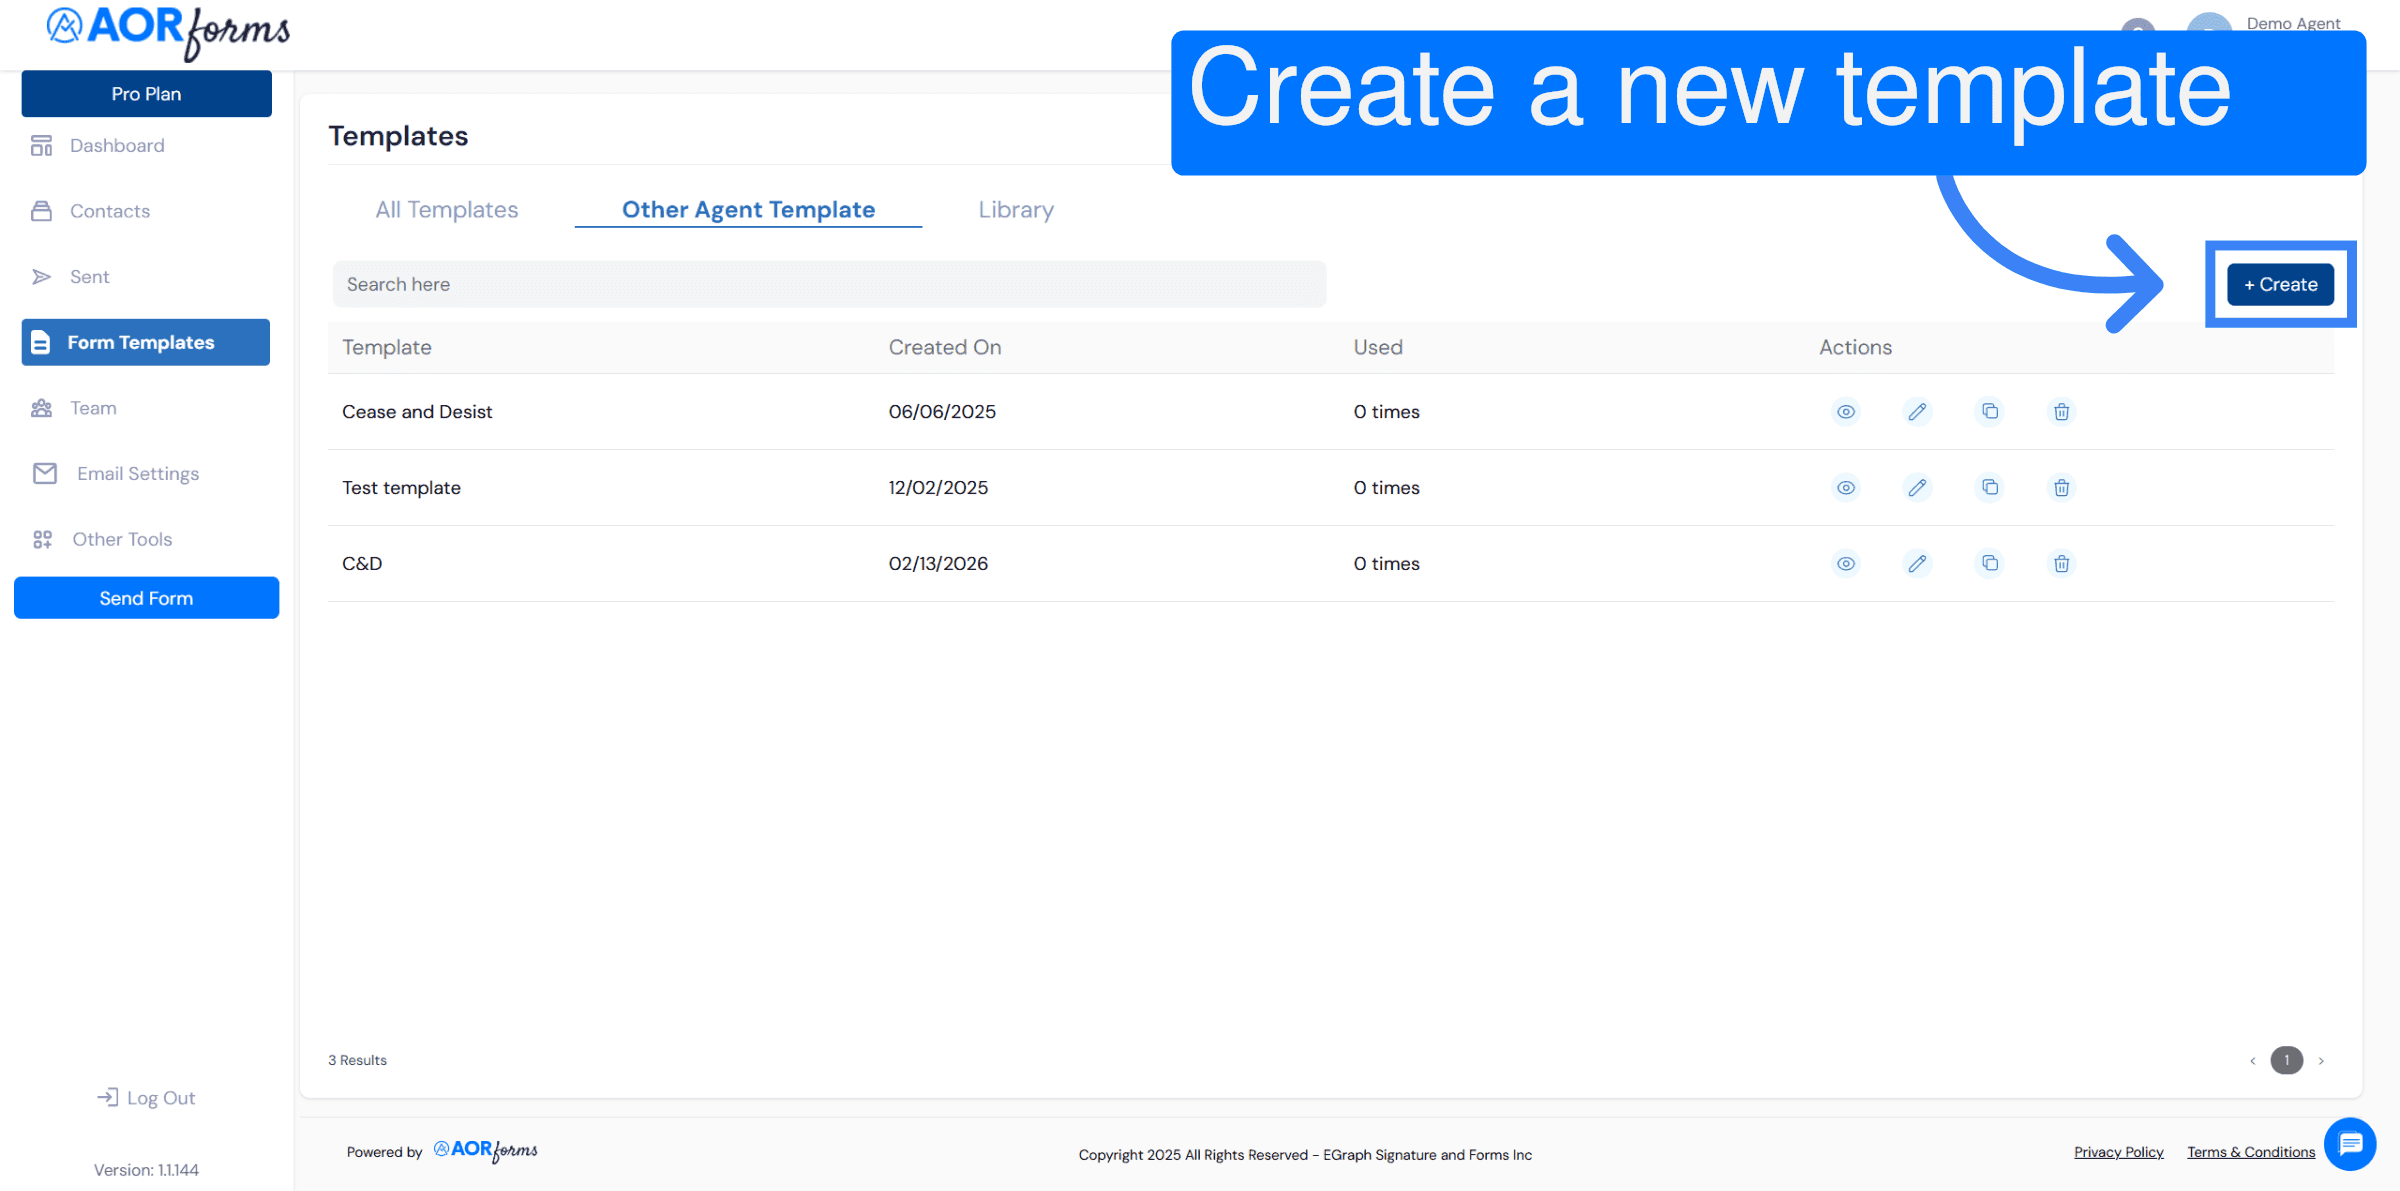Image resolution: width=2400 pixels, height=1191 pixels.
Task: Open the Dashboard from the sidebar
Action: tap(117, 145)
